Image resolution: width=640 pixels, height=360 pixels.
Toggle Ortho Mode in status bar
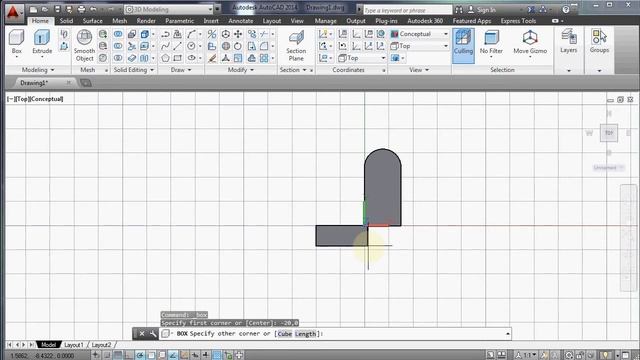[x=129, y=355]
